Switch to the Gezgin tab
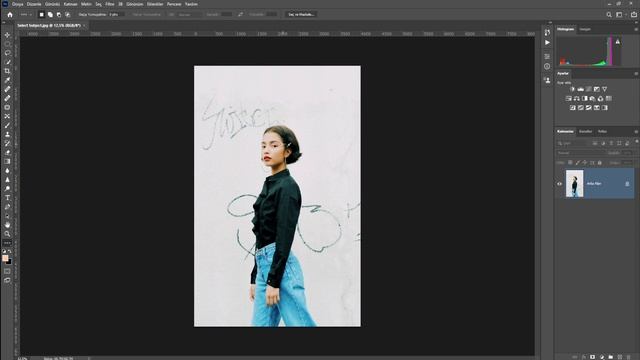Image resolution: width=640 pixels, height=360 pixels. [585, 29]
